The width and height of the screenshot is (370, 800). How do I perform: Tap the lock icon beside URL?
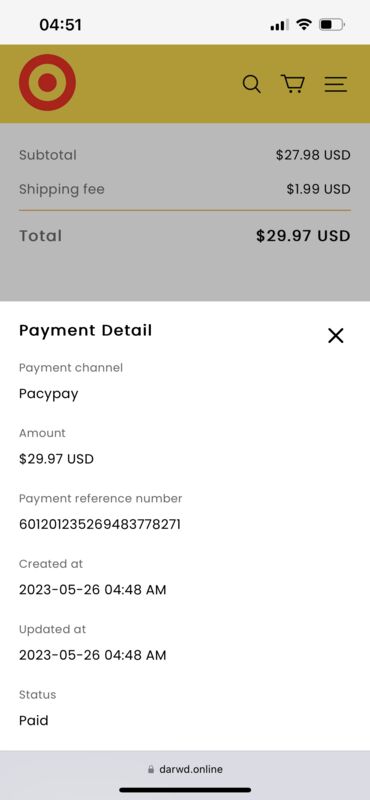pos(151,769)
